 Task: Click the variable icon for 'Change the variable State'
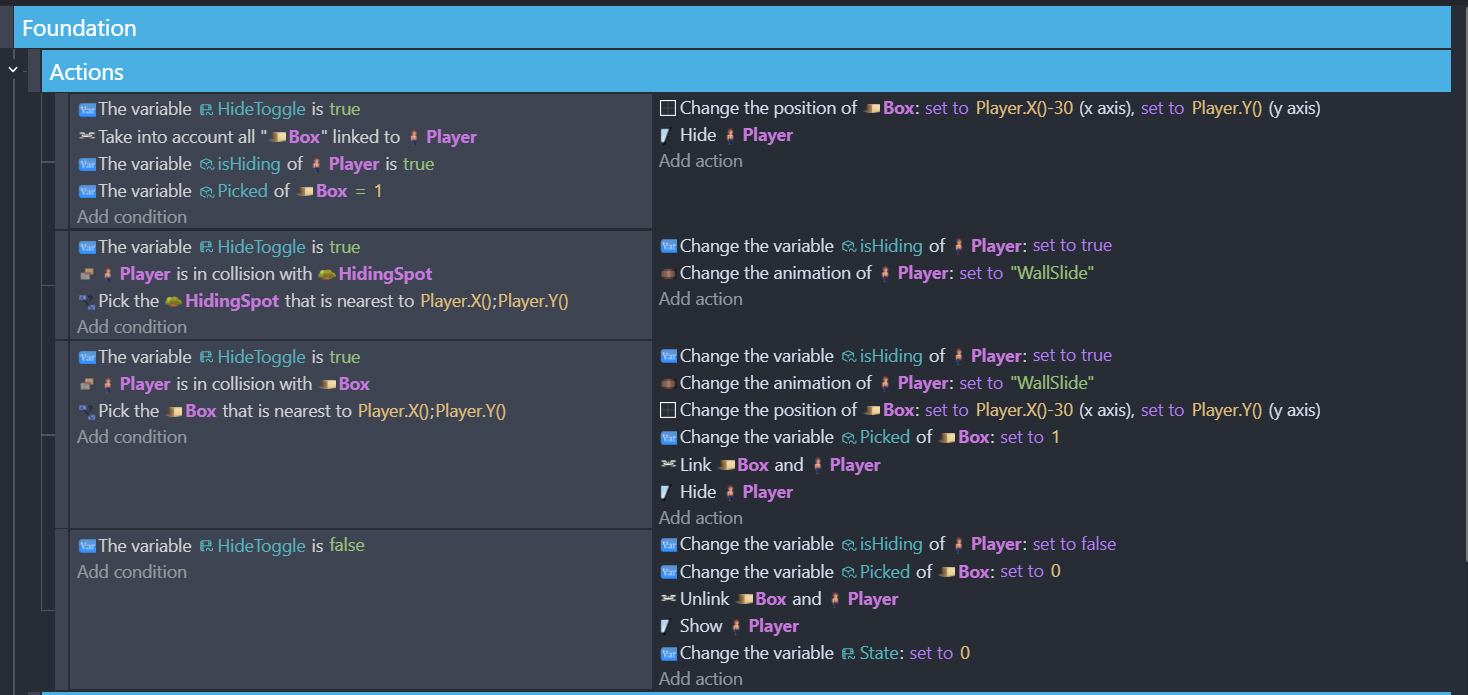click(x=668, y=653)
